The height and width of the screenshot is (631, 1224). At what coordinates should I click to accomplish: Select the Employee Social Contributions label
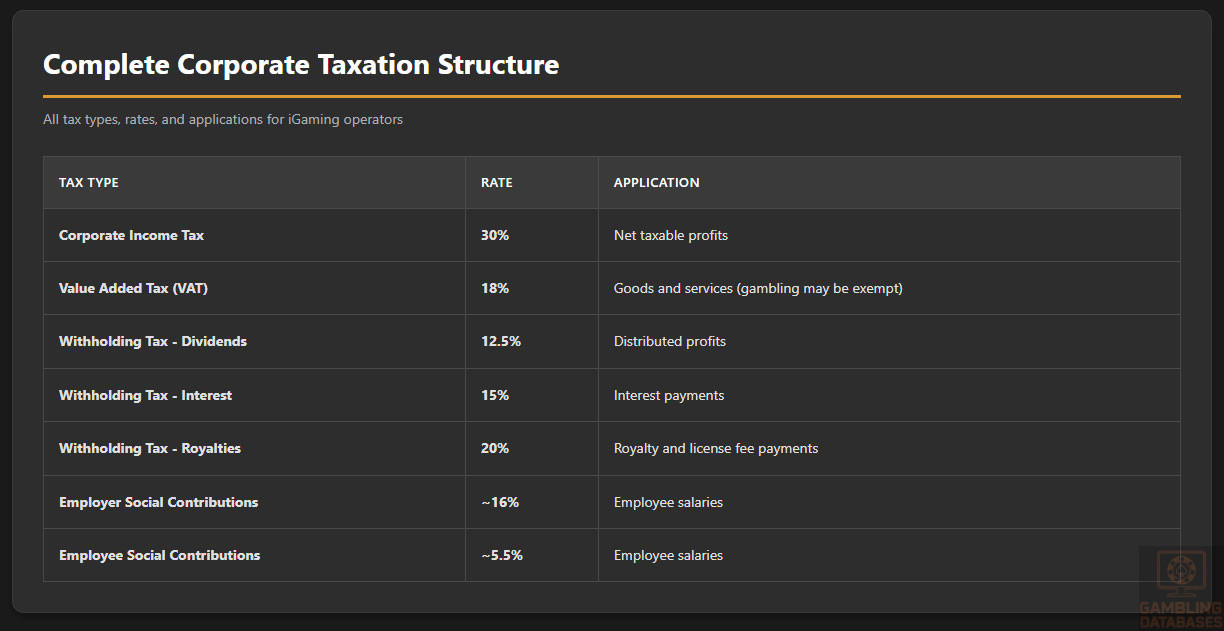coord(159,556)
